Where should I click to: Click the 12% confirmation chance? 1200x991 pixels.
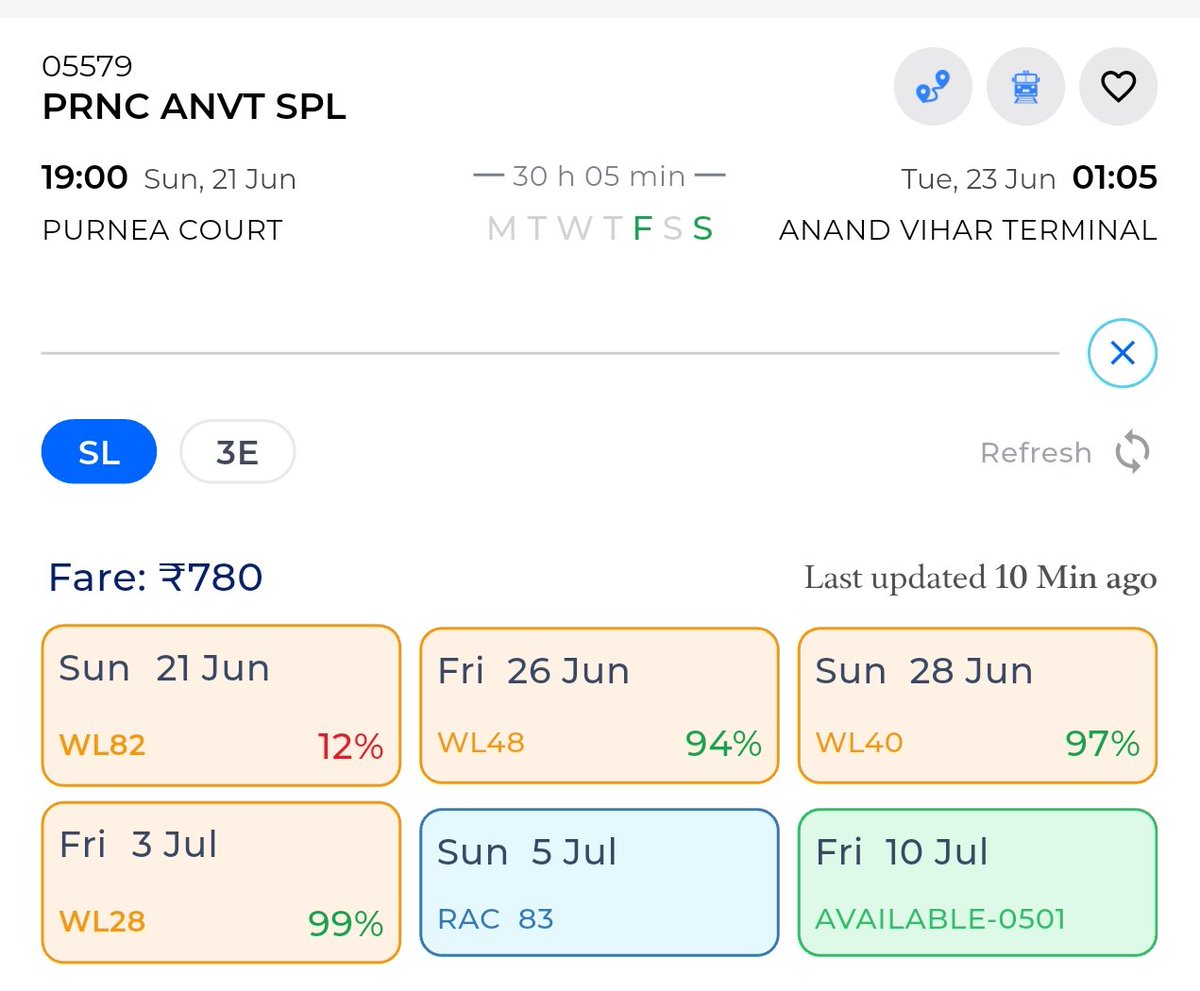(x=351, y=746)
